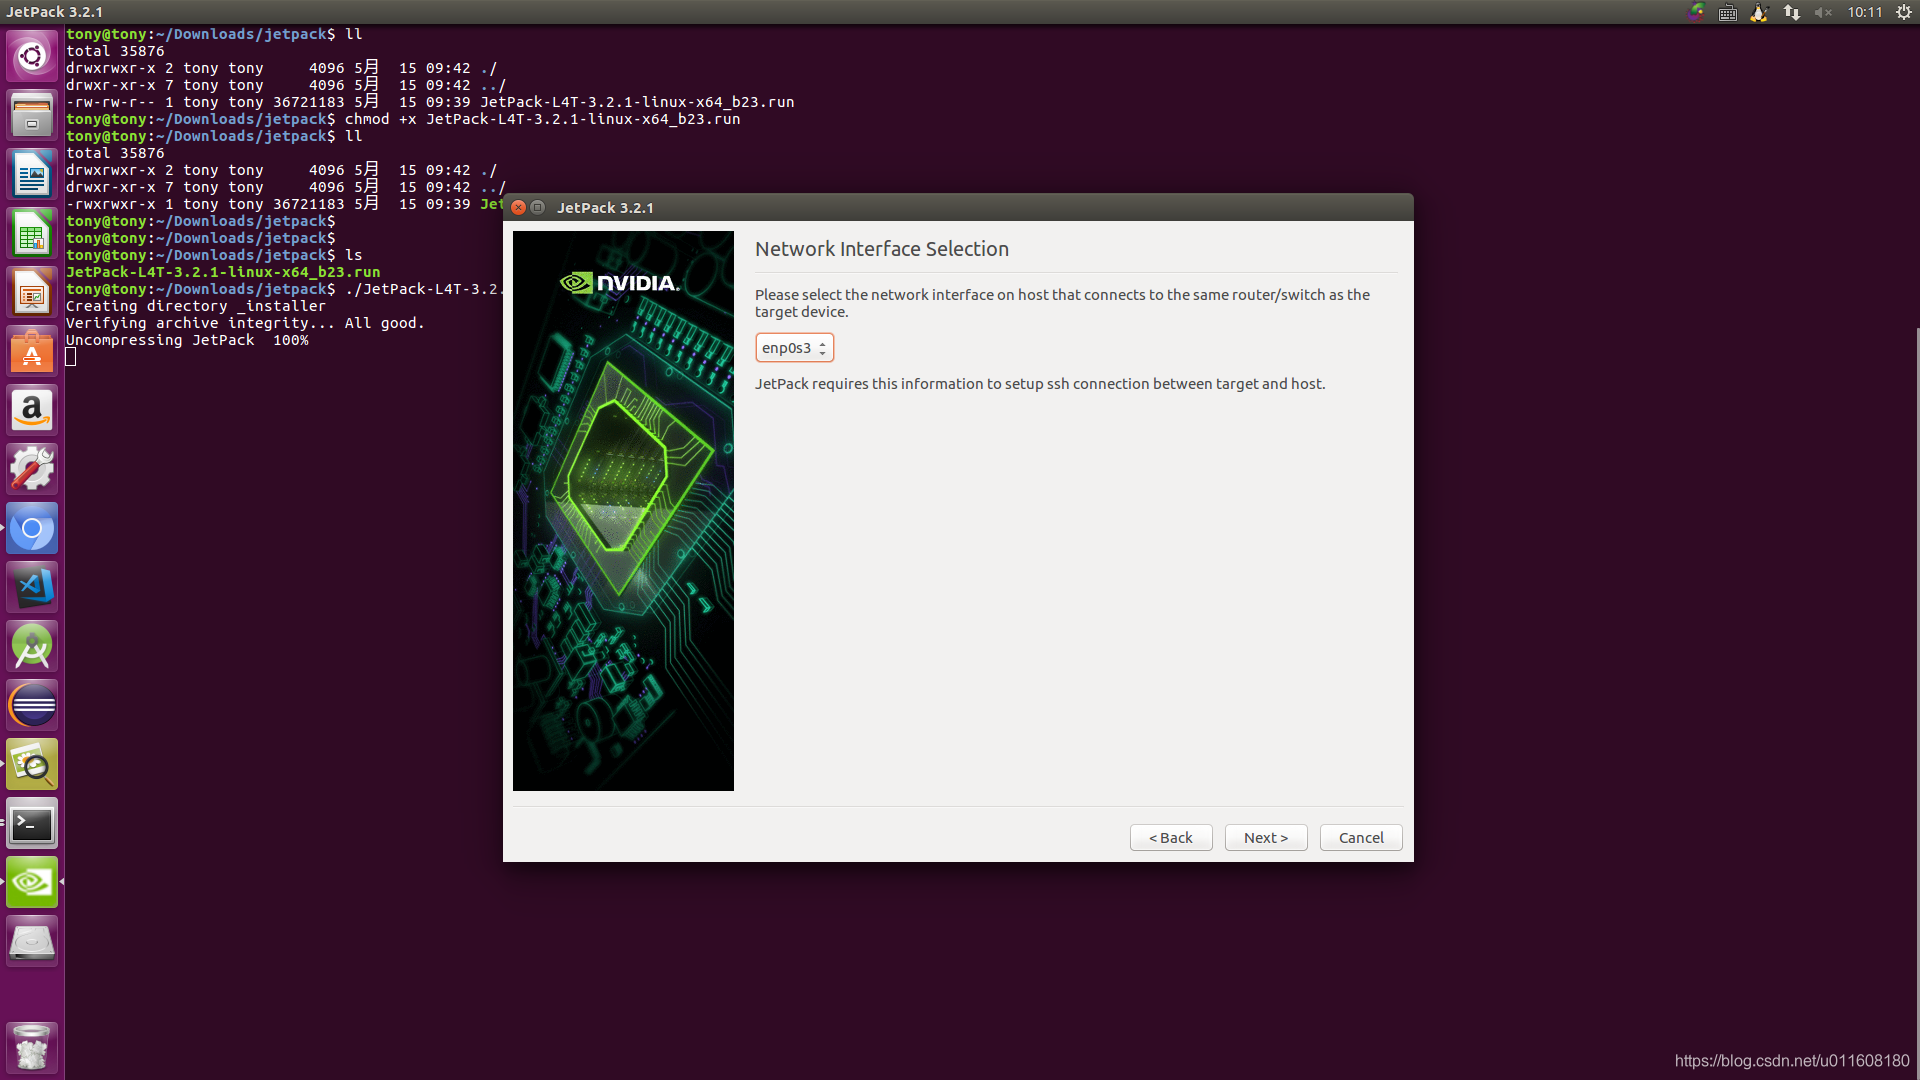Click the Network Interface Selection heading

[x=882, y=249]
